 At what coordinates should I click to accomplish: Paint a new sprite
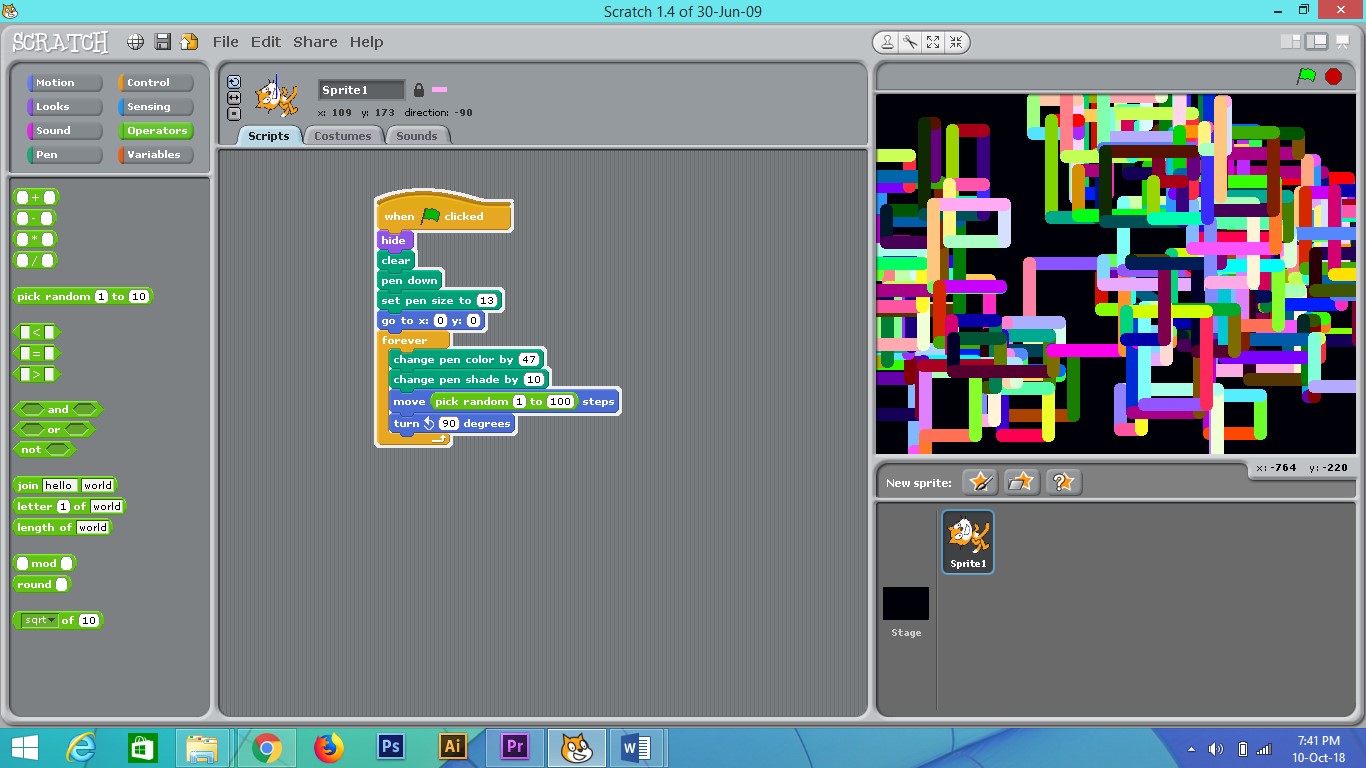click(x=980, y=482)
